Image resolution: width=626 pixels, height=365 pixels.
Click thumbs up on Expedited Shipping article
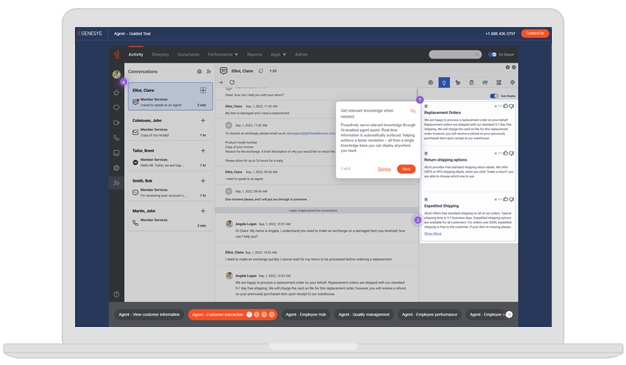(x=505, y=199)
